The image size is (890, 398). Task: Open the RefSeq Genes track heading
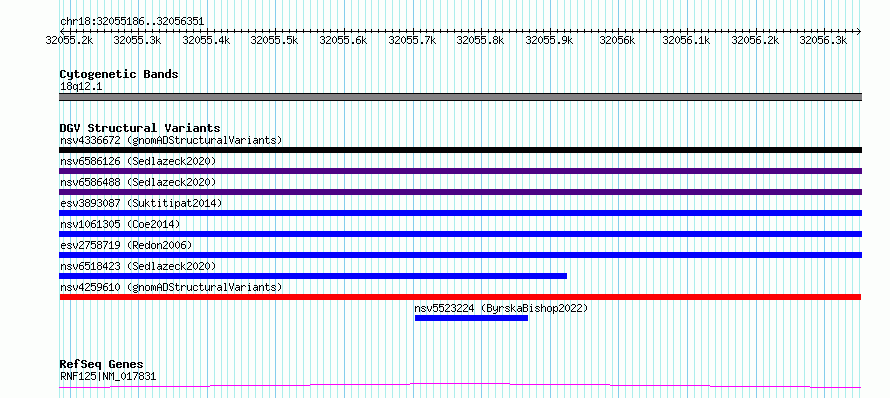tap(101, 365)
